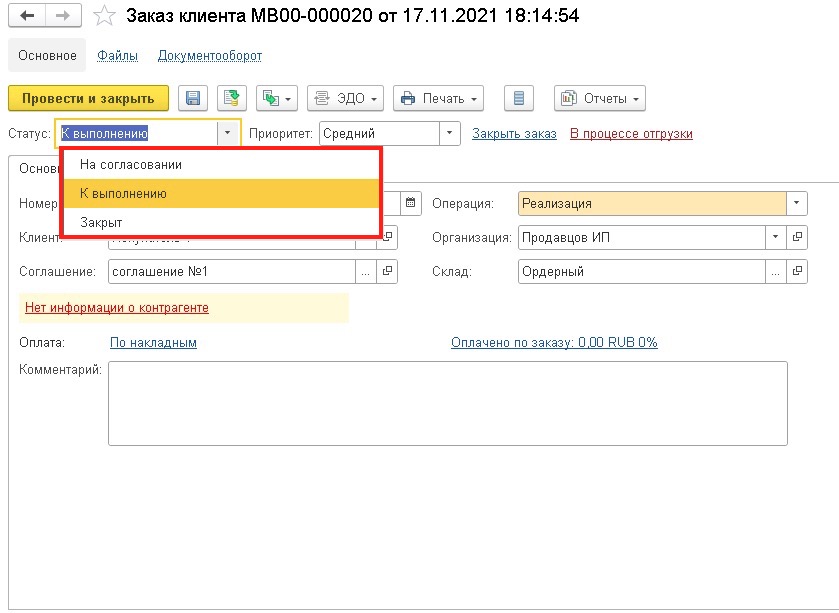Click the Закрыть заказ link
Viewport: 839px width, 613px height.
[514, 134]
